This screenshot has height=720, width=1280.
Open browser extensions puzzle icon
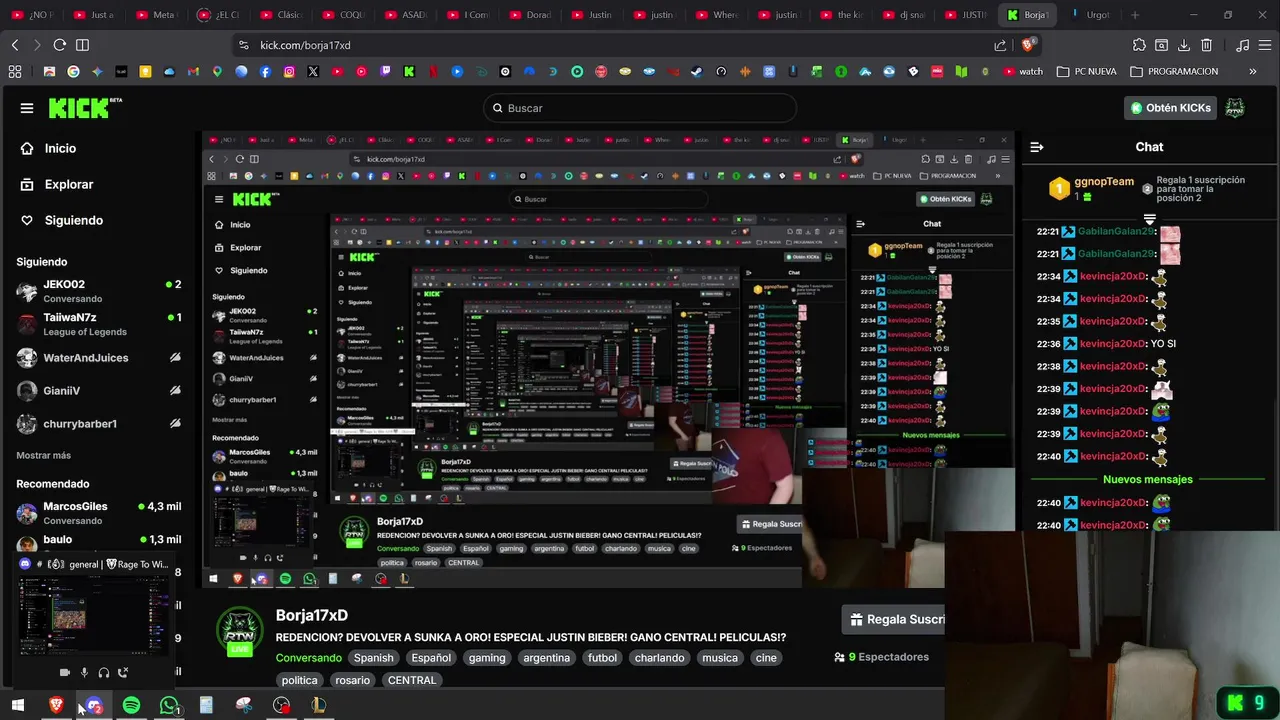coord(1139,45)
